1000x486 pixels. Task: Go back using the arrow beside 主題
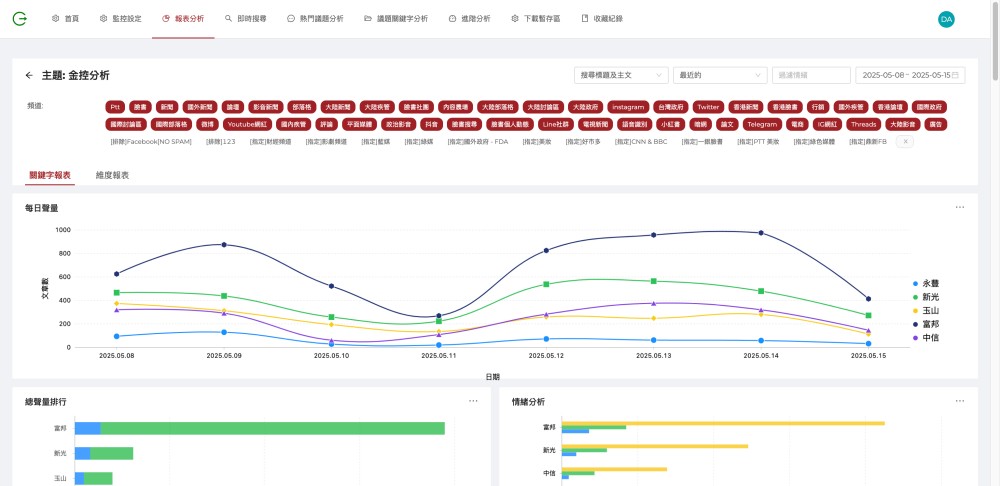click(x=29, y=75)
